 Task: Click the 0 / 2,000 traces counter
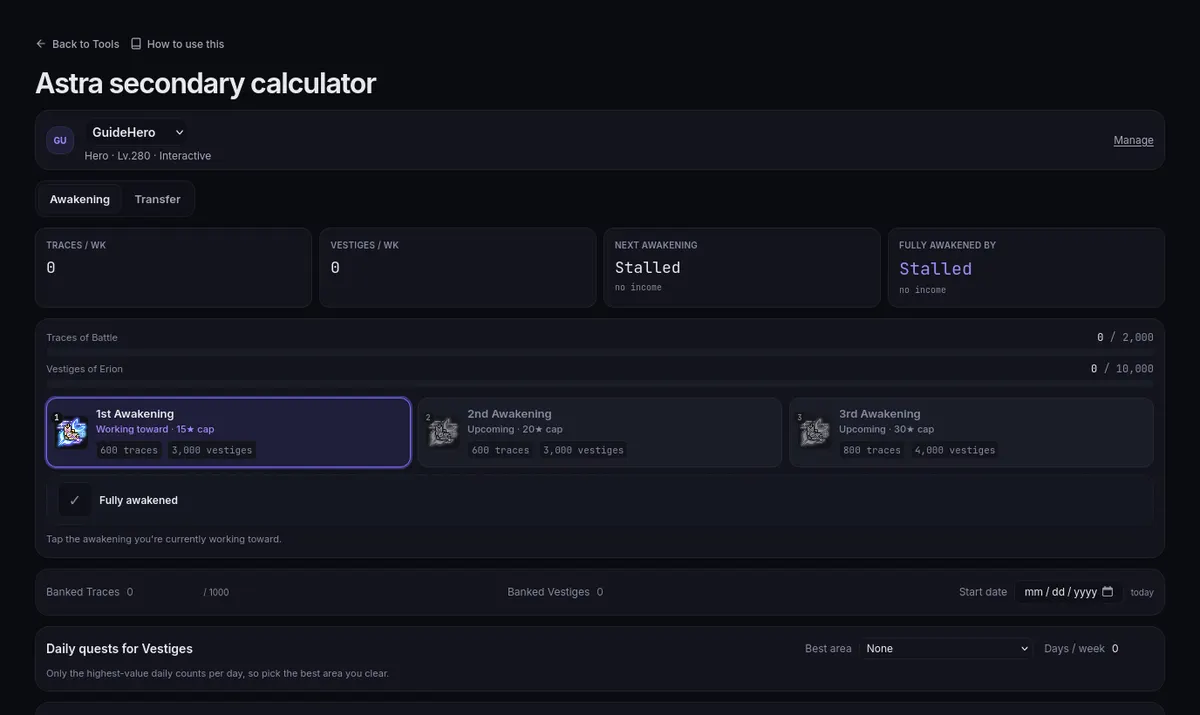point(1125,337)
